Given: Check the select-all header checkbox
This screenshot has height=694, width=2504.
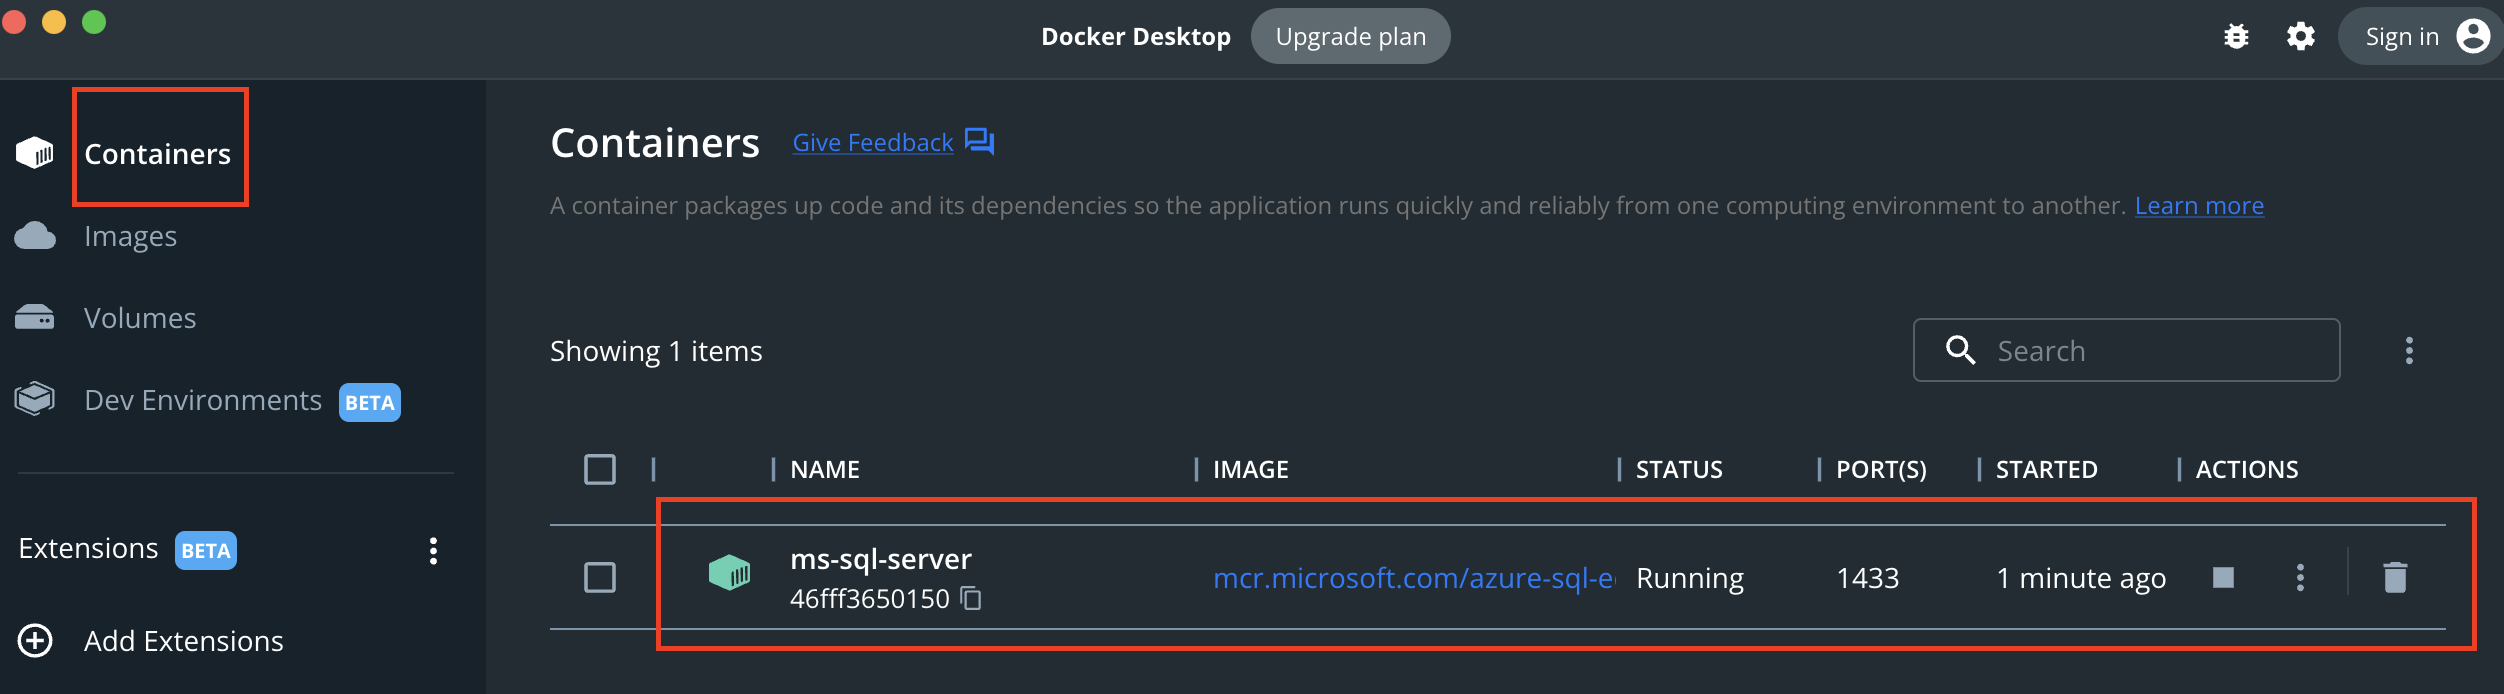Looking at the screenshot, I should pyautogui.click(x=600, y=469).
